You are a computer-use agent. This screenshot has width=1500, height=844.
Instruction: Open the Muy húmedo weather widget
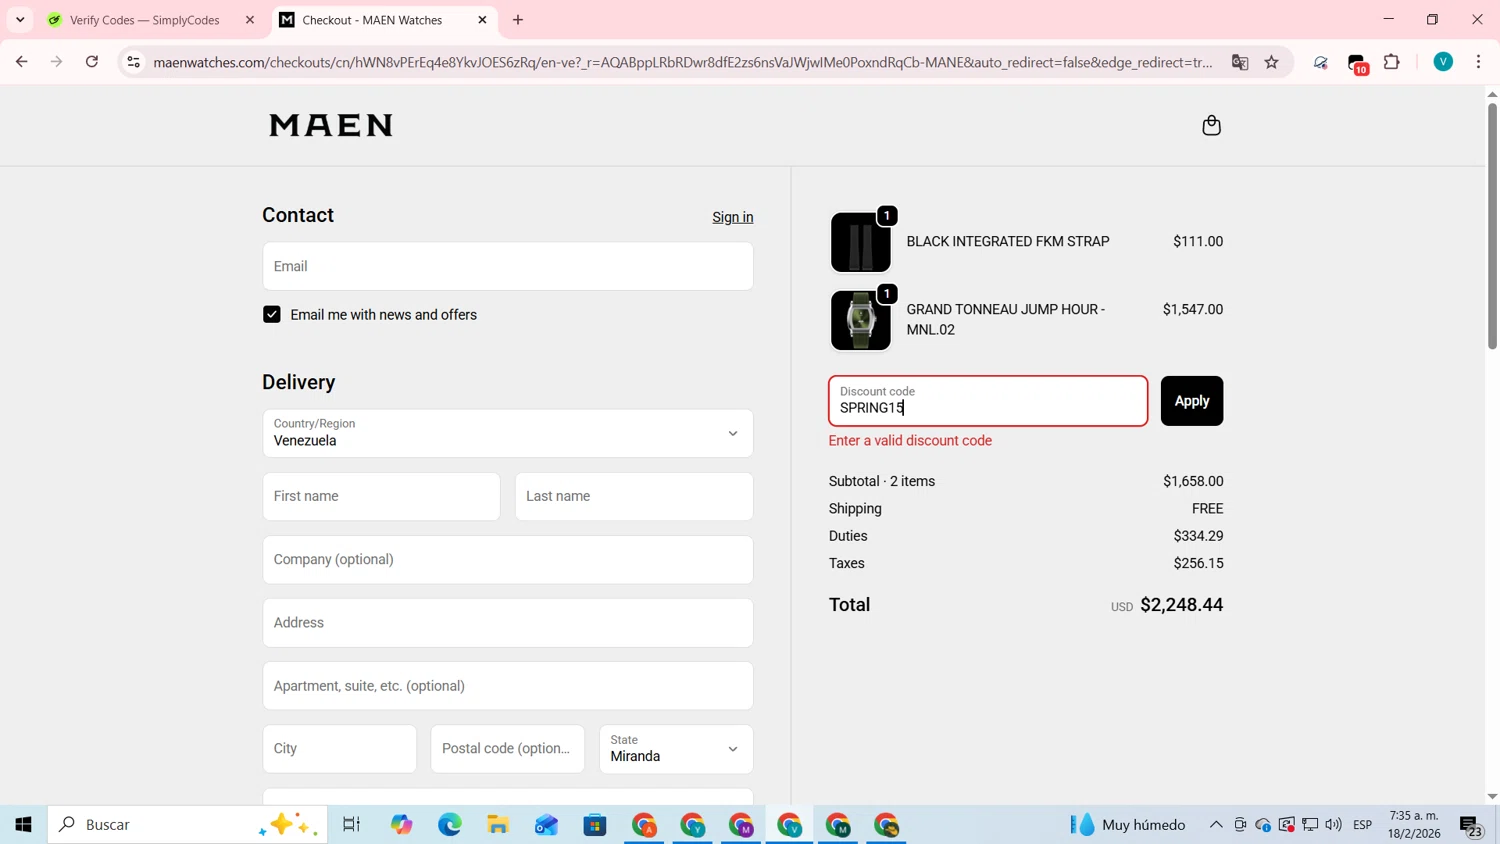pos(1128,825)
